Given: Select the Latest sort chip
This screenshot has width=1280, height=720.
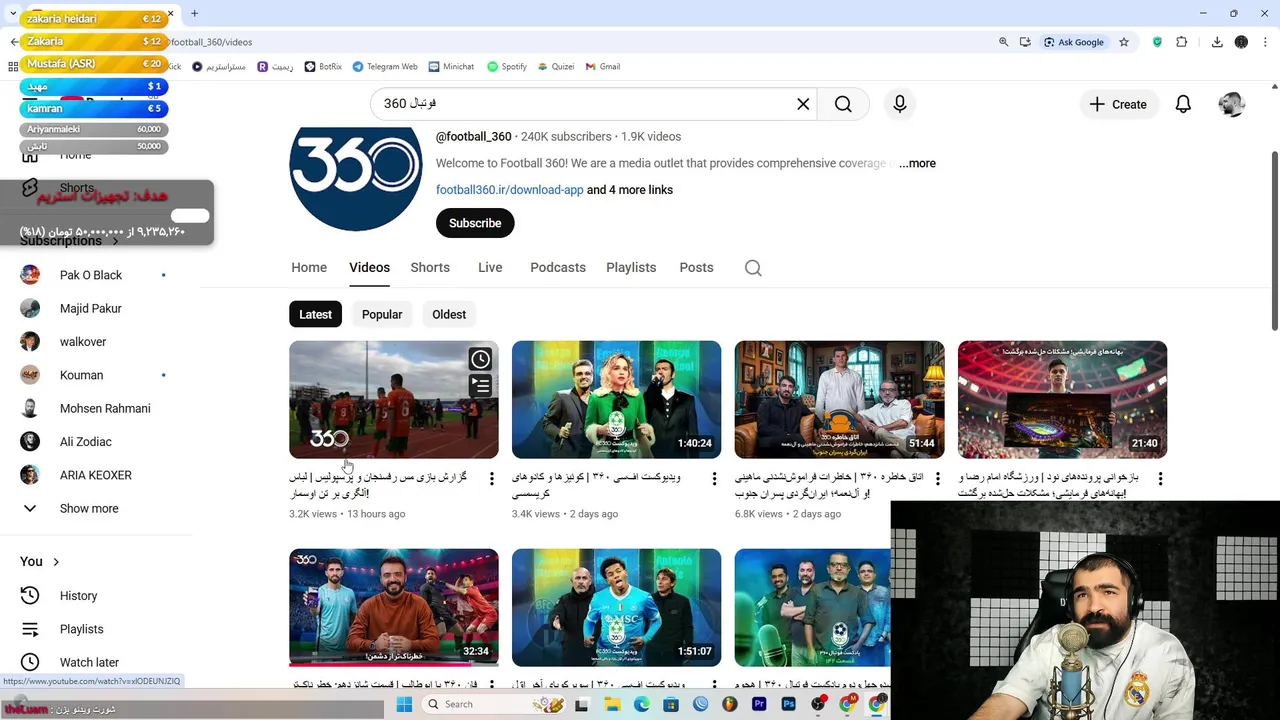Looking at the screenshot, I should point(315,314).
